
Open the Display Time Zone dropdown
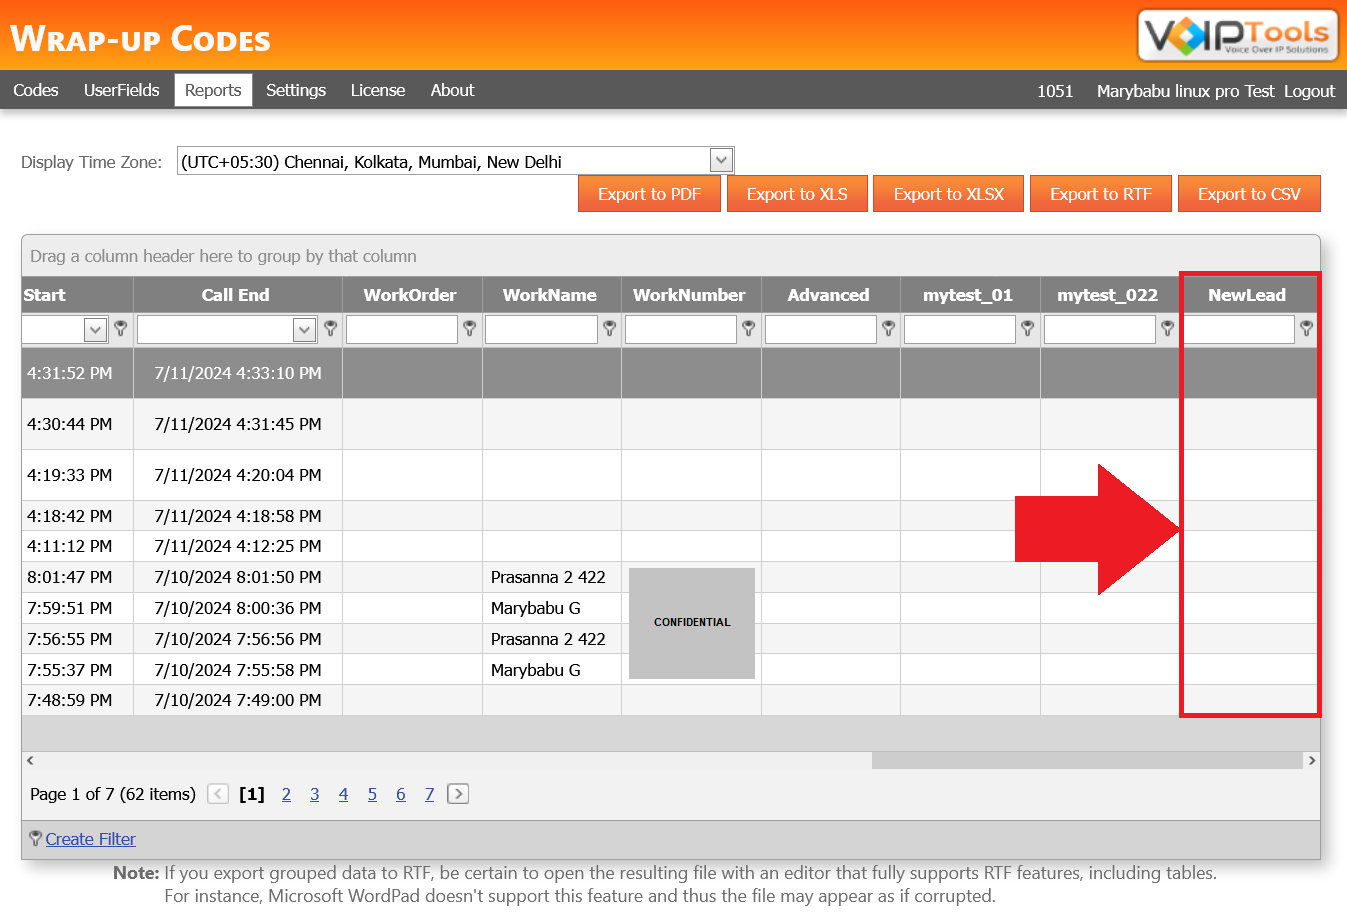(720, 159)
